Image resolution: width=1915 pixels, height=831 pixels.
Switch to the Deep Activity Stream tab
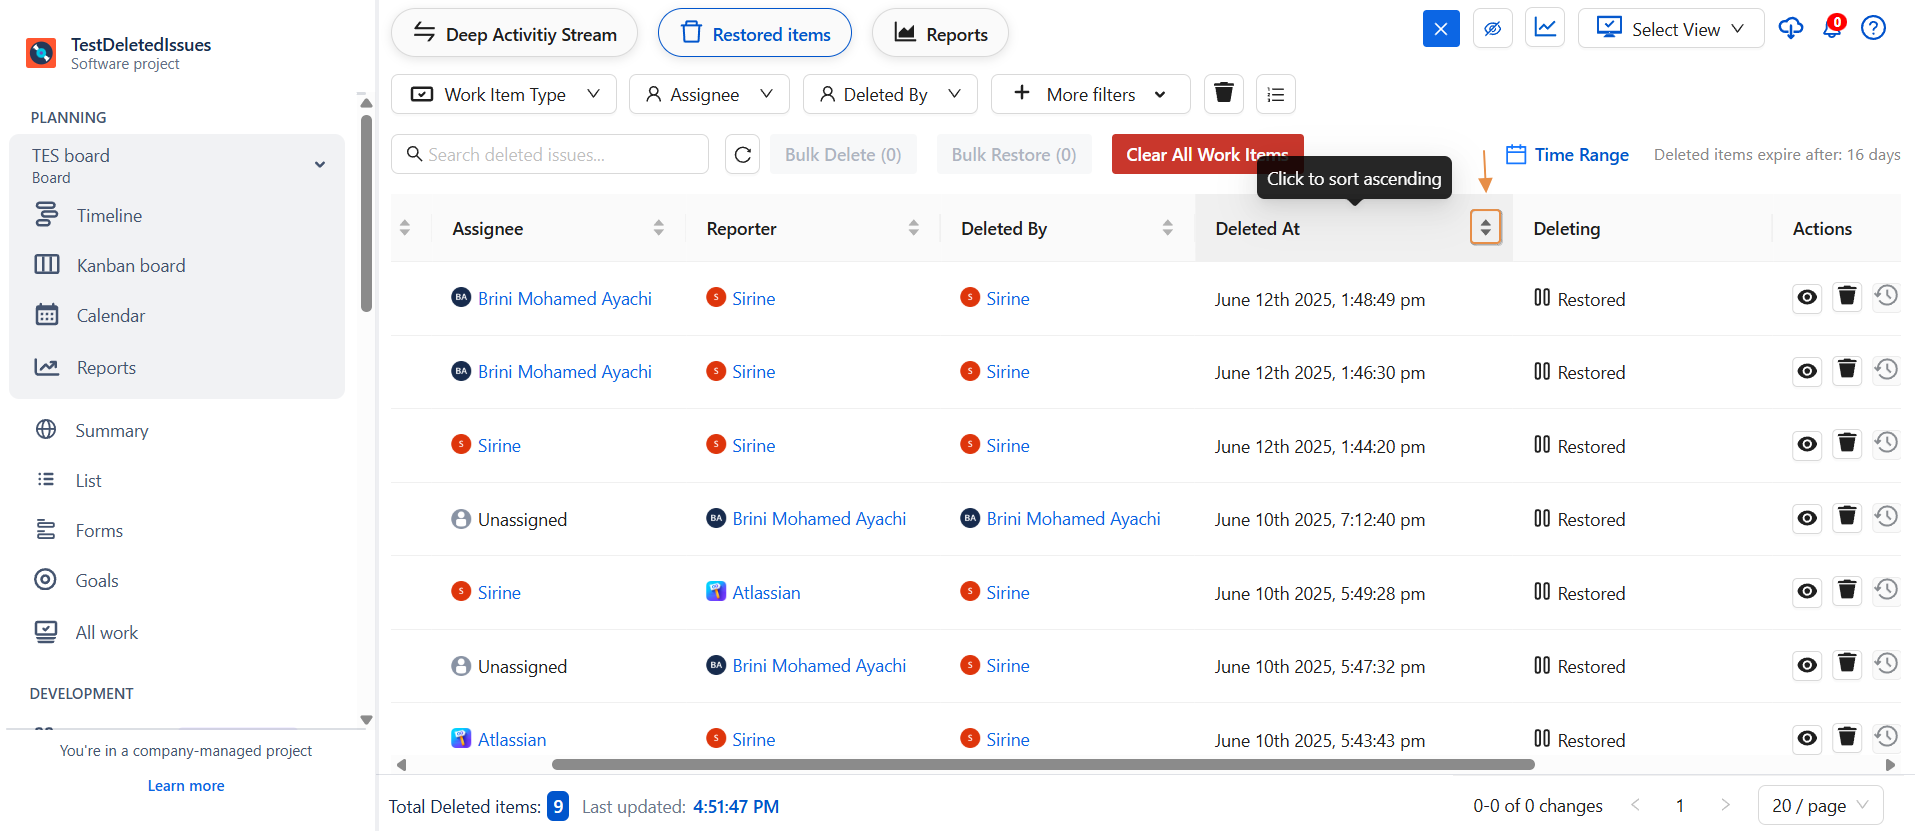[x=514, y=34]
